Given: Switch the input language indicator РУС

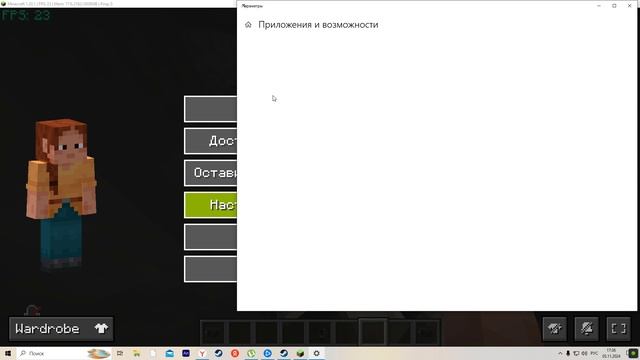Looking at the screenshot, I should point(594,353).
